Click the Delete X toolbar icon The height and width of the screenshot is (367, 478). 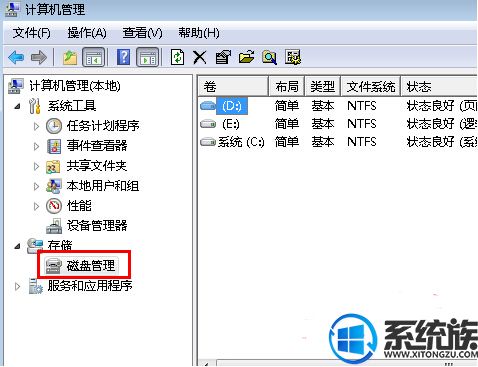pyautogui.click(x=200, y=58)
